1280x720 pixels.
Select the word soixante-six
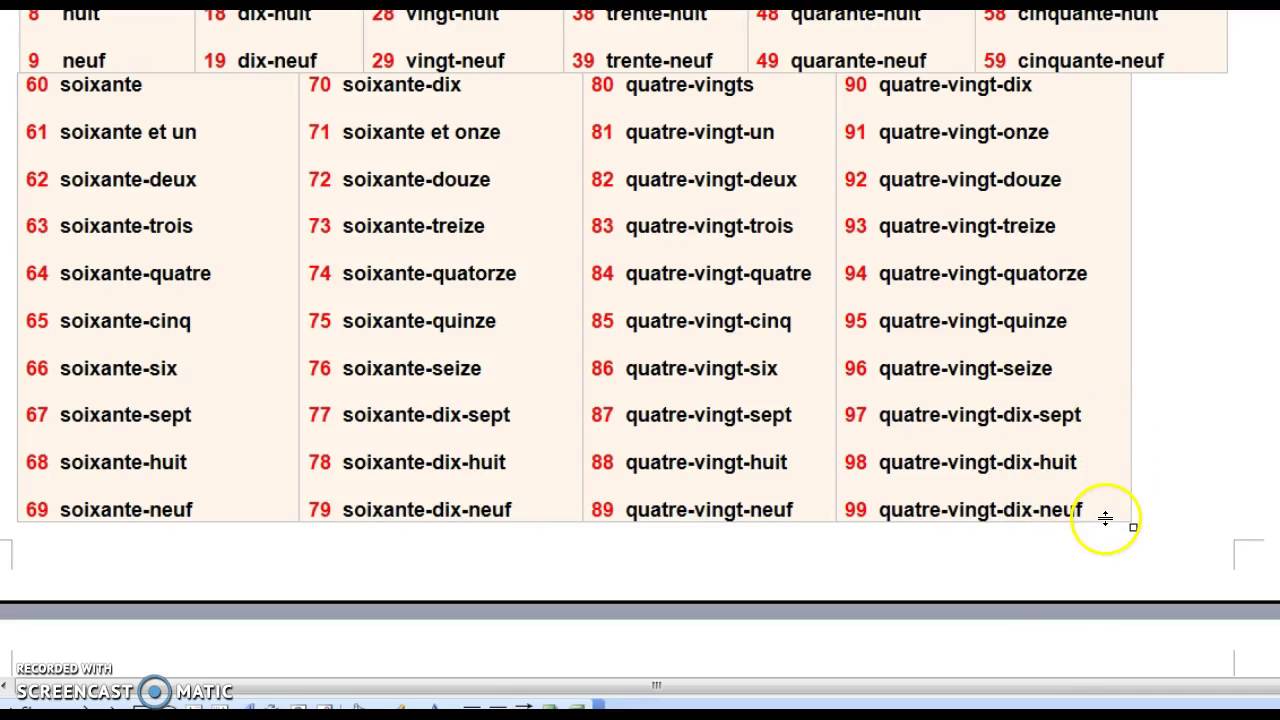pos(118,368)
